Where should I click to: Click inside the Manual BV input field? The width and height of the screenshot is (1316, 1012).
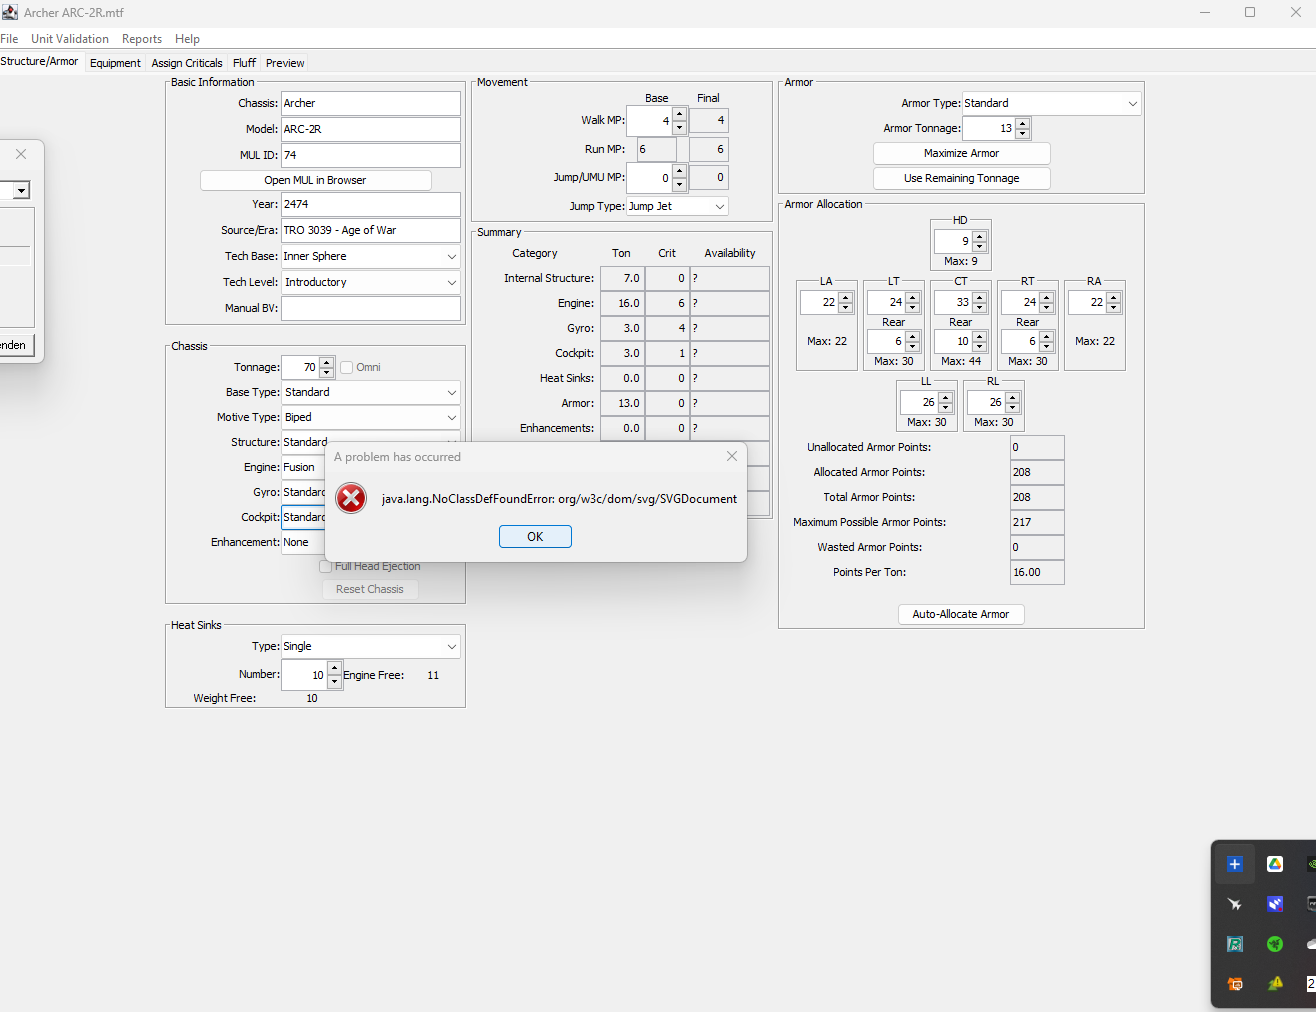pos(370,307)
